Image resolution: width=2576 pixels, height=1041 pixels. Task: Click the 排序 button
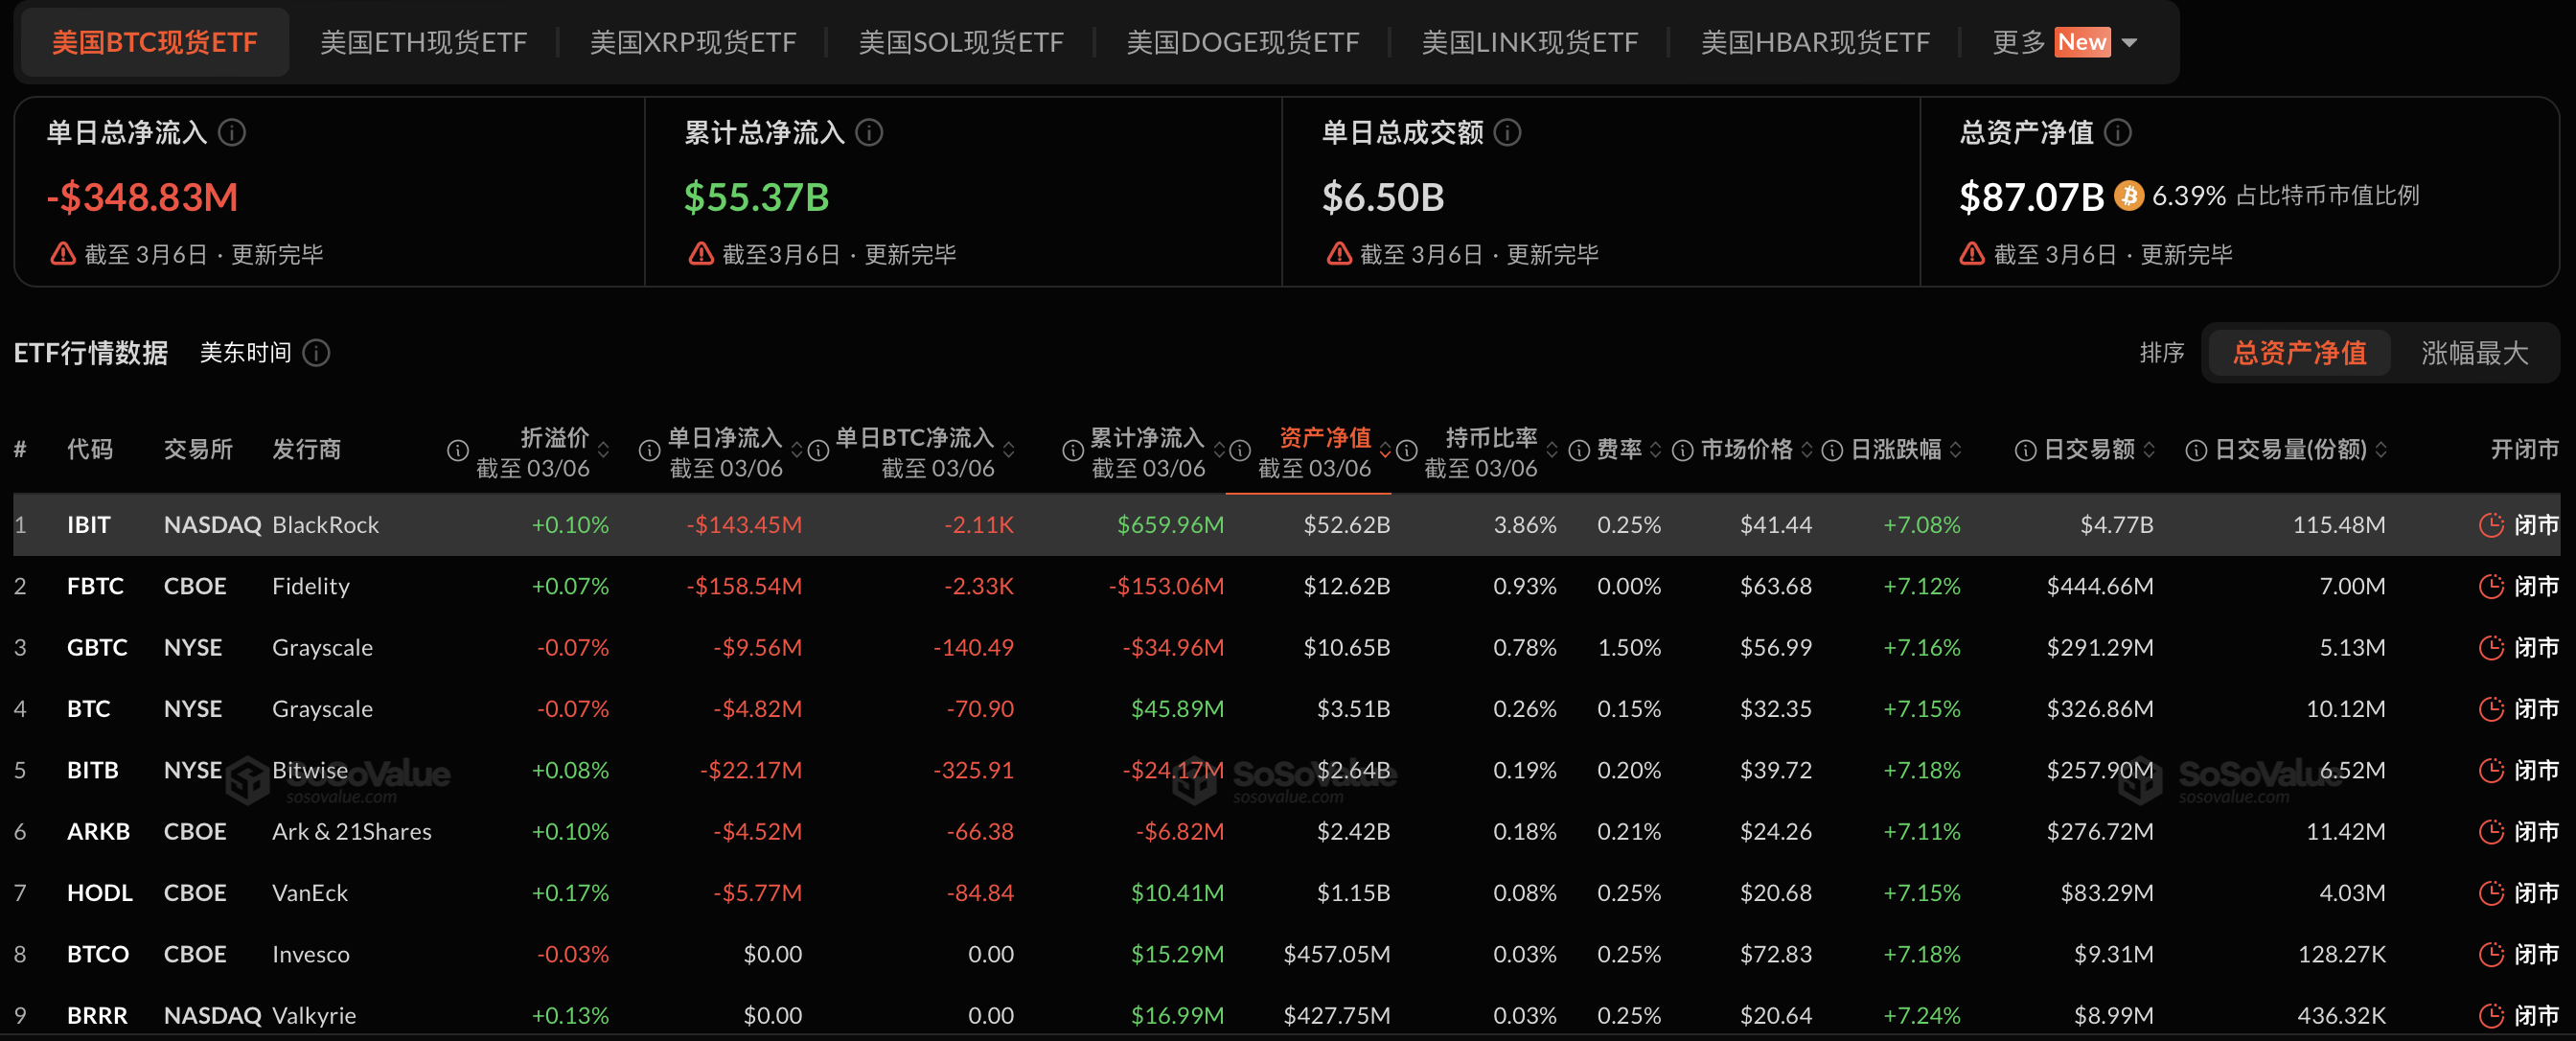click(x=2163, y=352)
